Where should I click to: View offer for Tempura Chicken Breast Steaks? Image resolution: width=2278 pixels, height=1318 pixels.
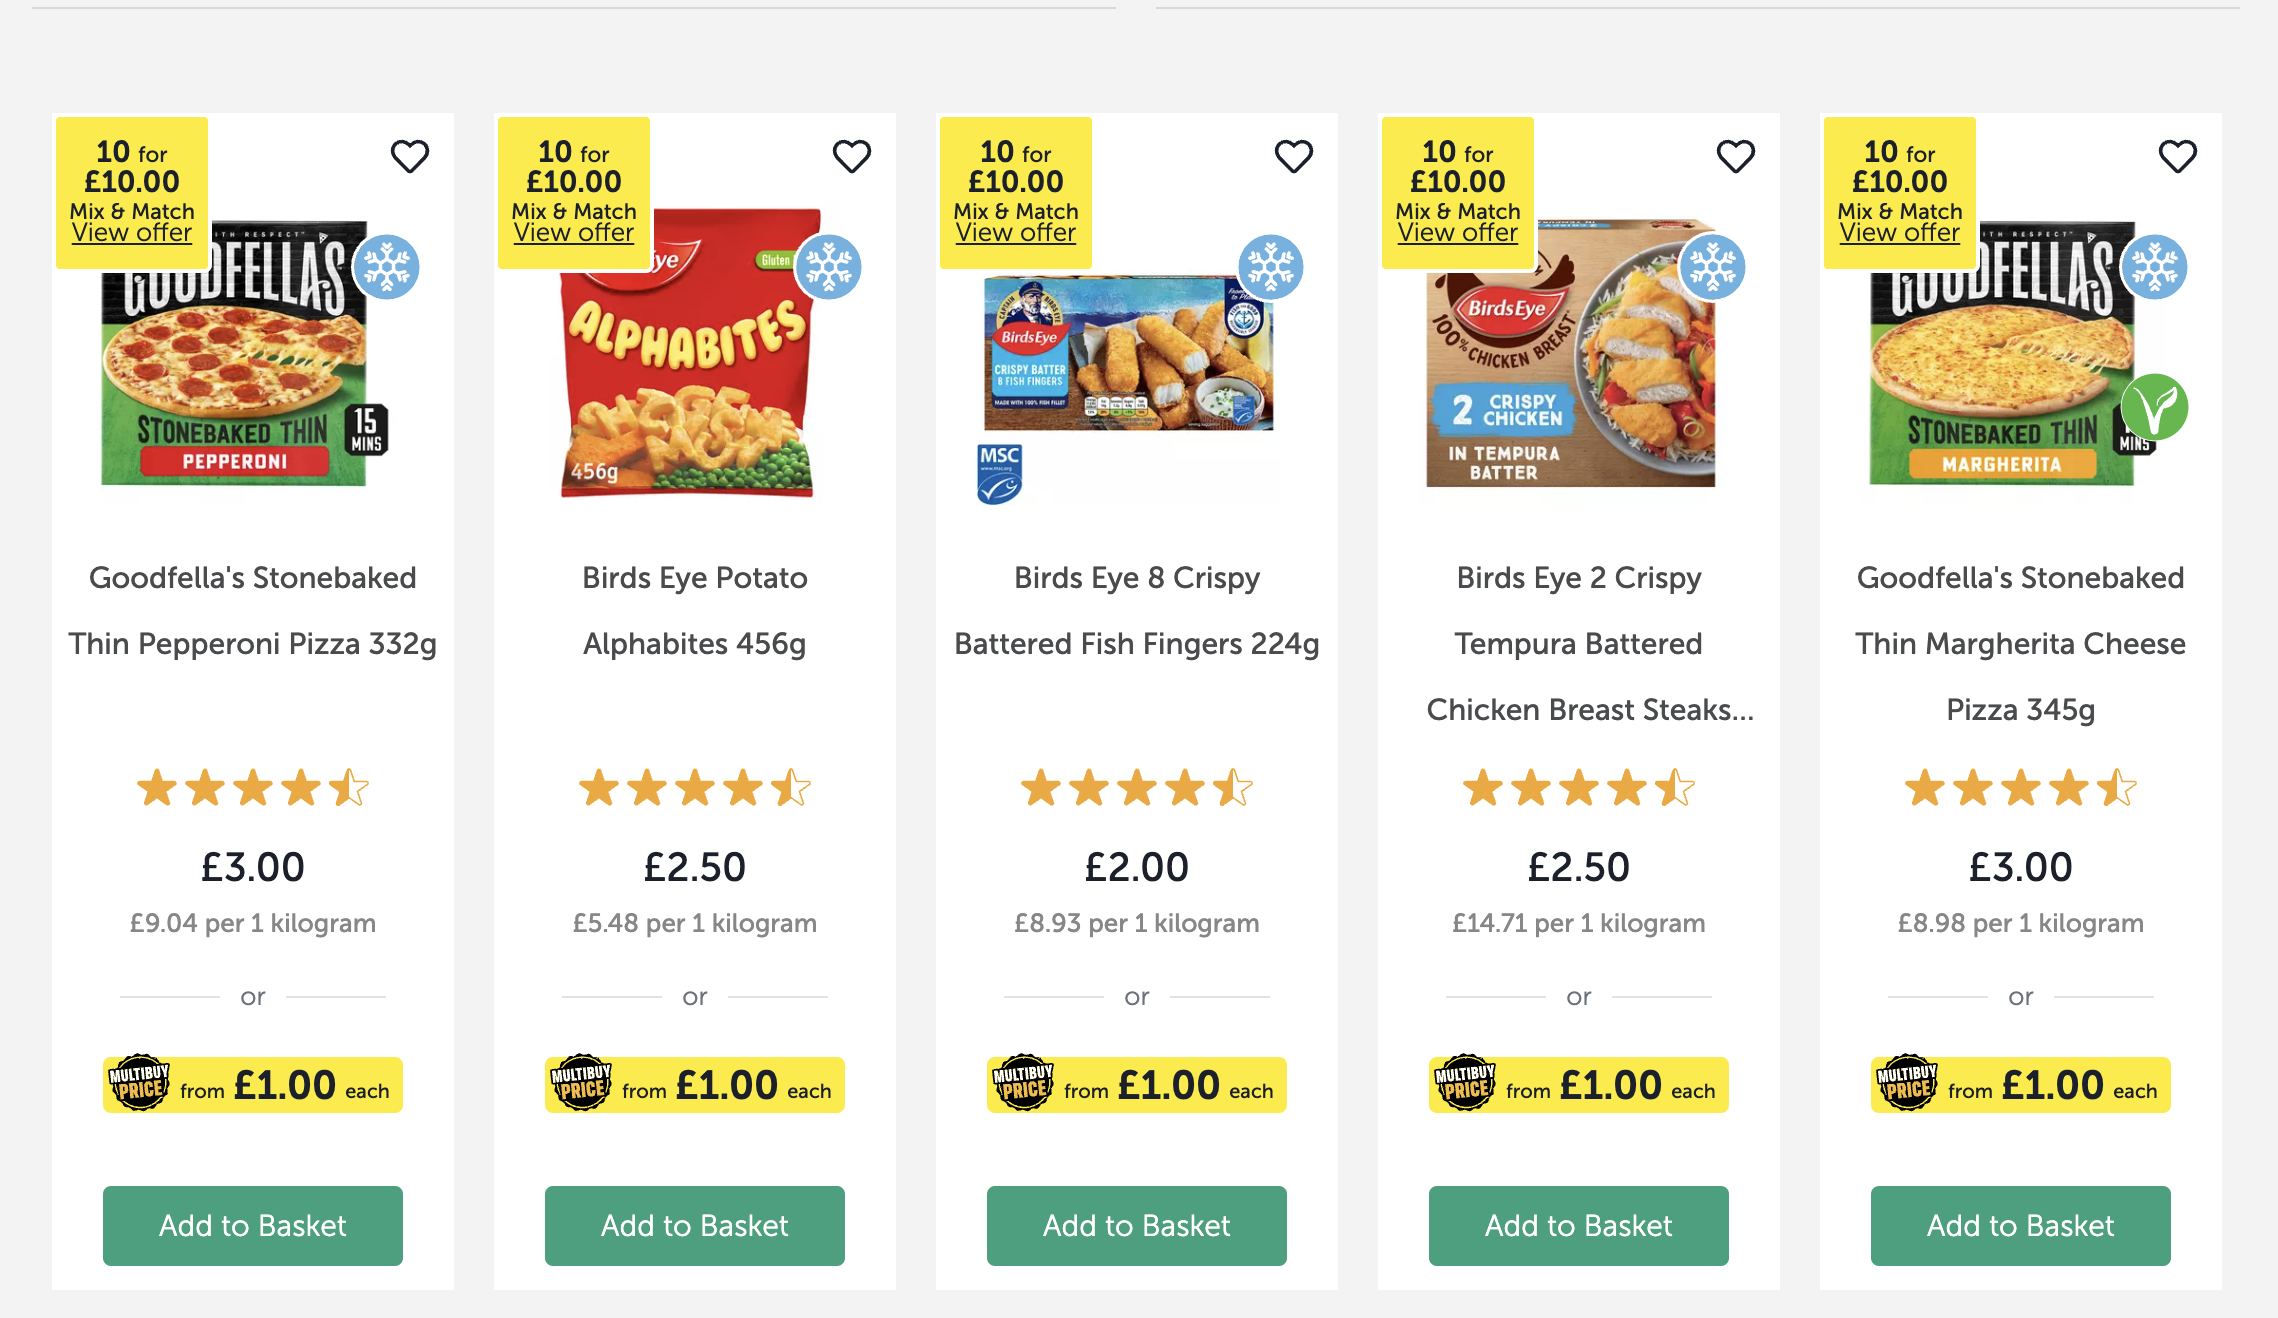(x=1458, y=233)
